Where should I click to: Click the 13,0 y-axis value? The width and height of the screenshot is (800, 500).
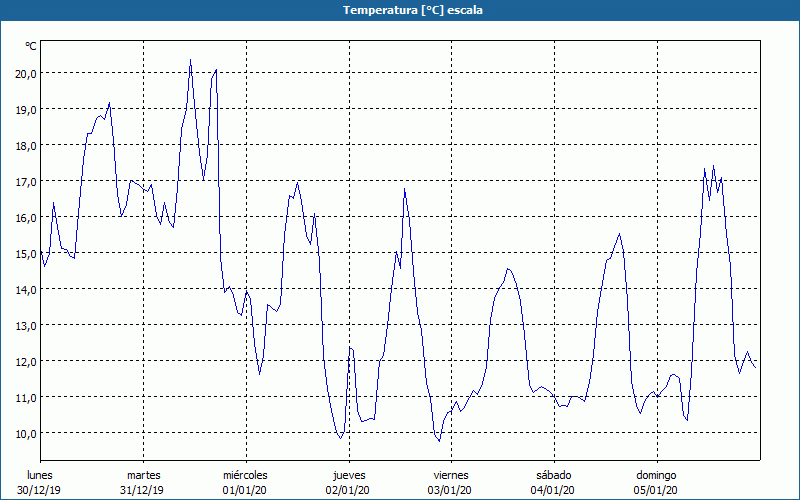pos(26,326)
